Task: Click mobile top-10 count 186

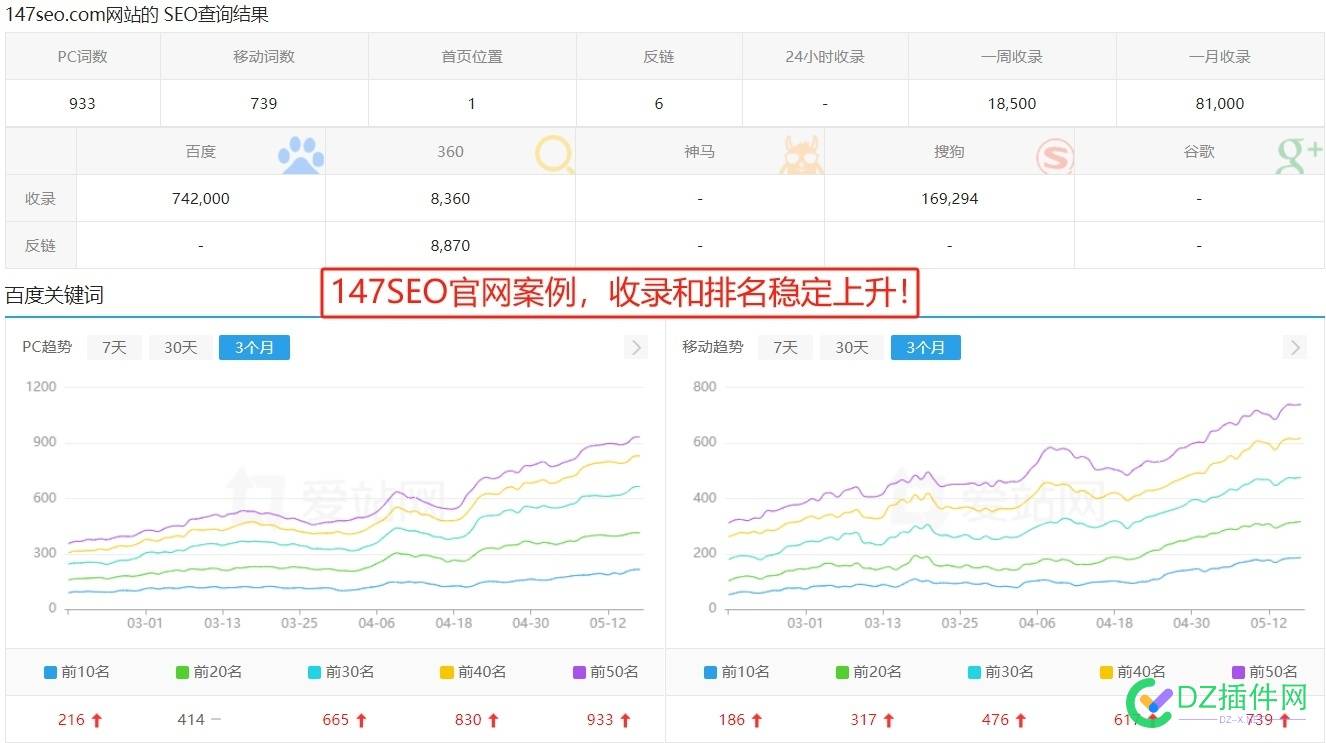Action: [732, 719]
